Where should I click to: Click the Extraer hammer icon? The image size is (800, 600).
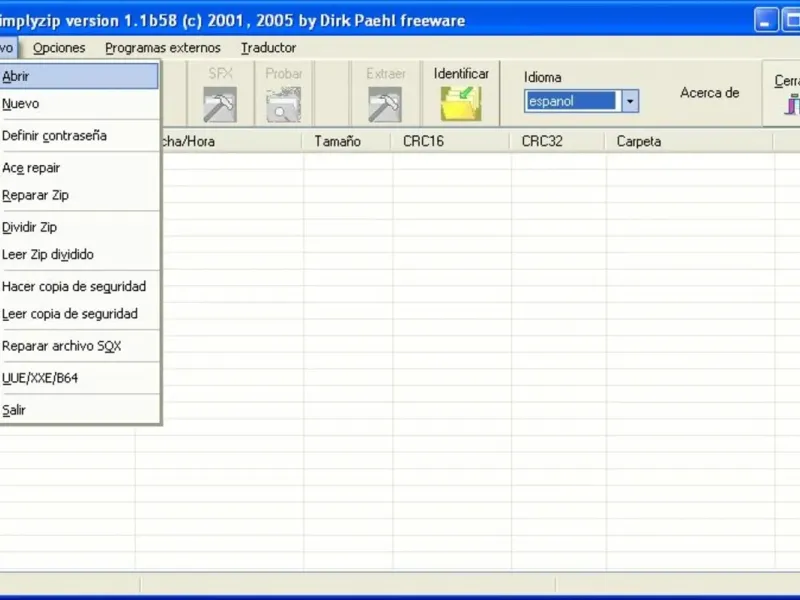click(385, 105)
